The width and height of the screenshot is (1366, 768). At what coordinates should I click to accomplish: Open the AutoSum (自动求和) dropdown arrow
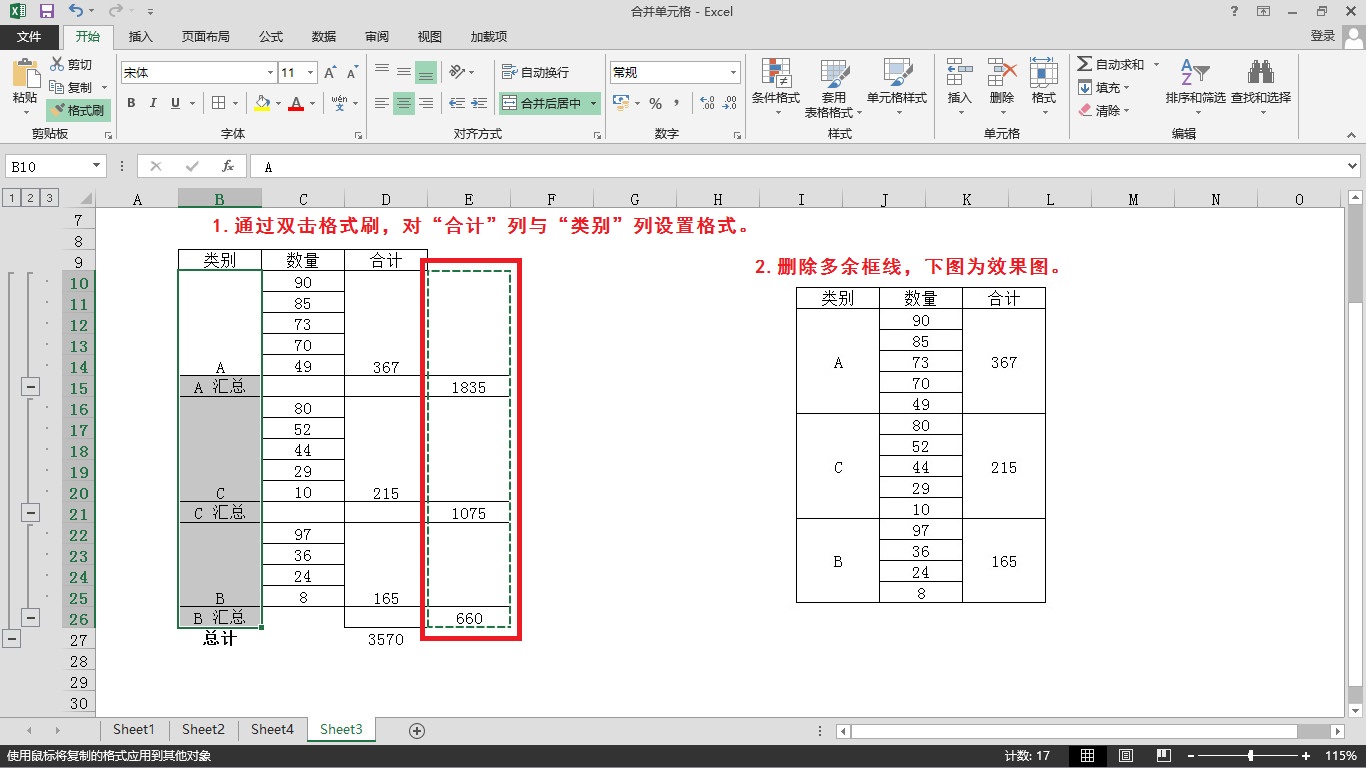pos(1157,65)
